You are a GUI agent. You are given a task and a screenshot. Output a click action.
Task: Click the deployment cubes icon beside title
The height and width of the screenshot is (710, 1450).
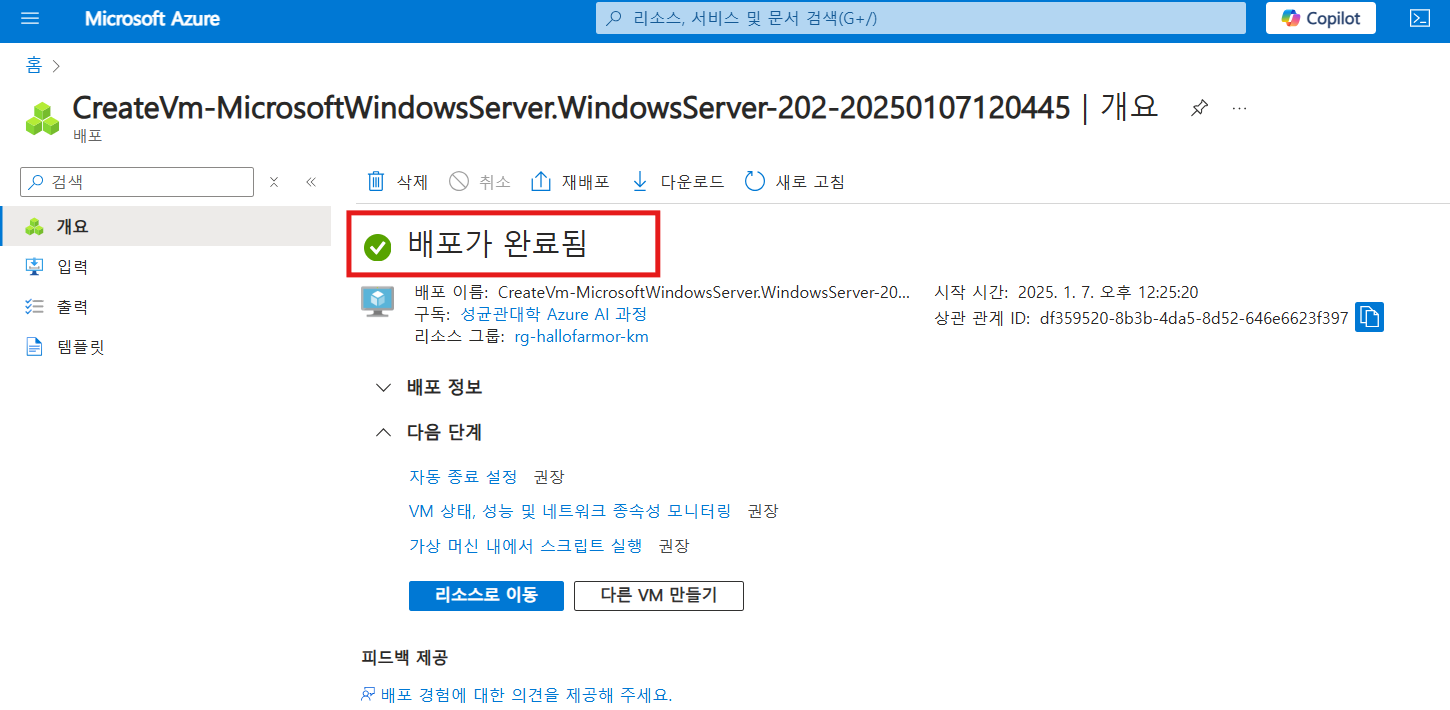point(43,118)
